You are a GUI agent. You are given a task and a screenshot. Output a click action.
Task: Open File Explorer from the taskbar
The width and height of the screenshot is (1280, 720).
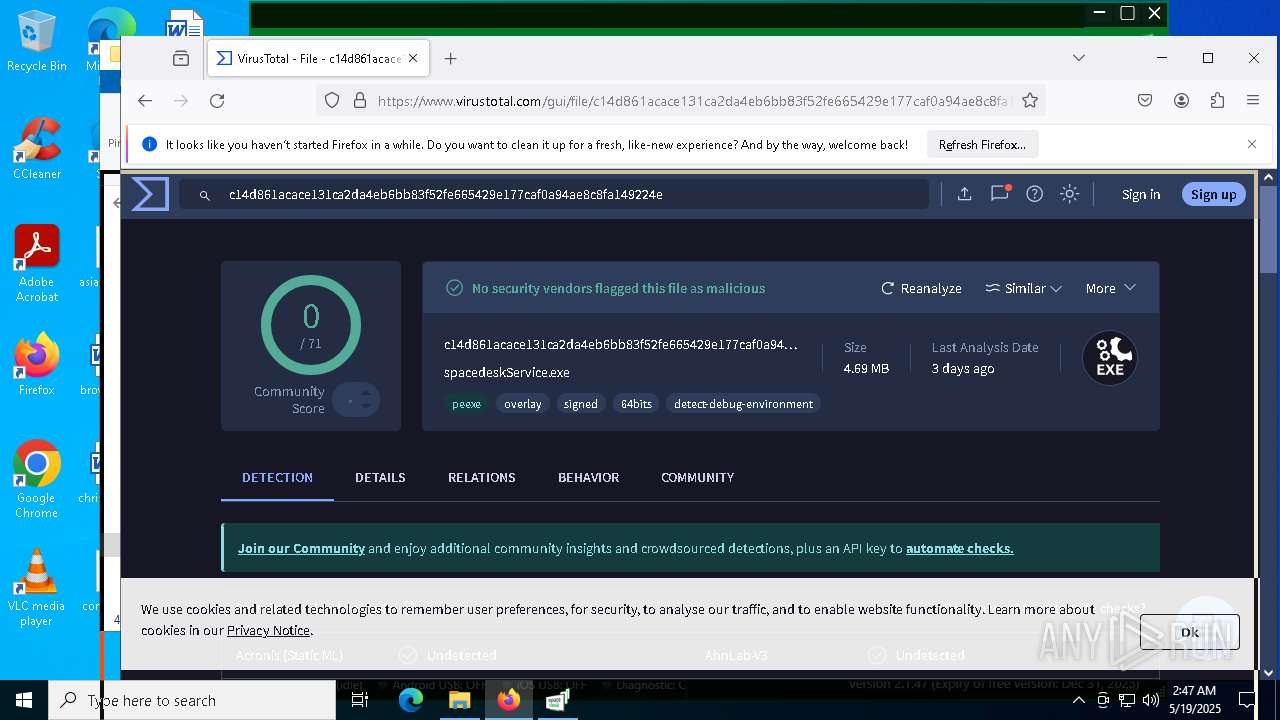pos(459,700)
